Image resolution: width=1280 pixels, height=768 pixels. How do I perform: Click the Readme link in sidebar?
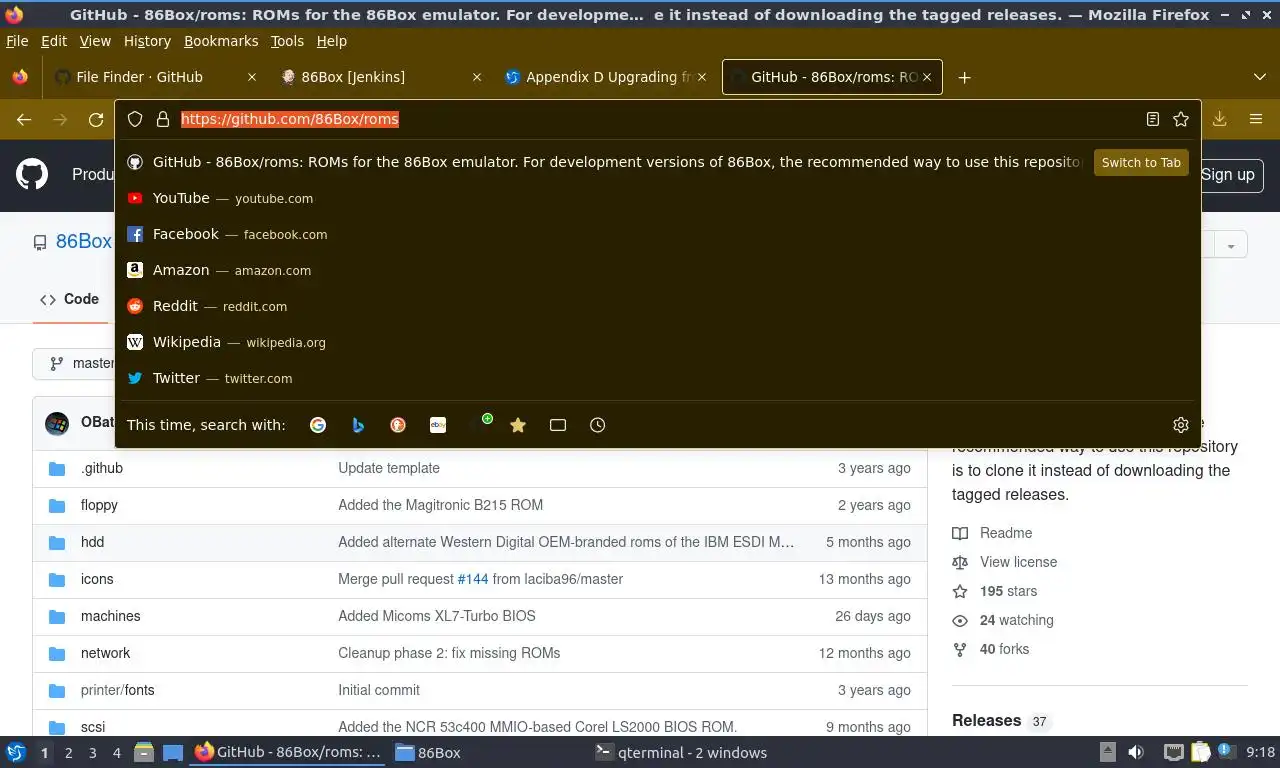[x=1006, y=533]
